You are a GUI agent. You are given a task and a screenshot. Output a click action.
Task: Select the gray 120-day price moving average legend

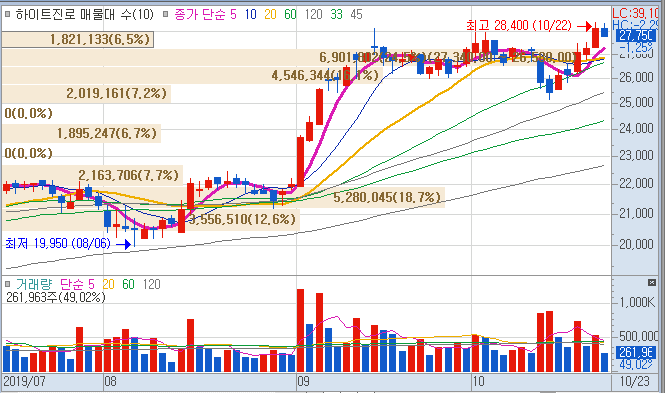tap(313, 15)
